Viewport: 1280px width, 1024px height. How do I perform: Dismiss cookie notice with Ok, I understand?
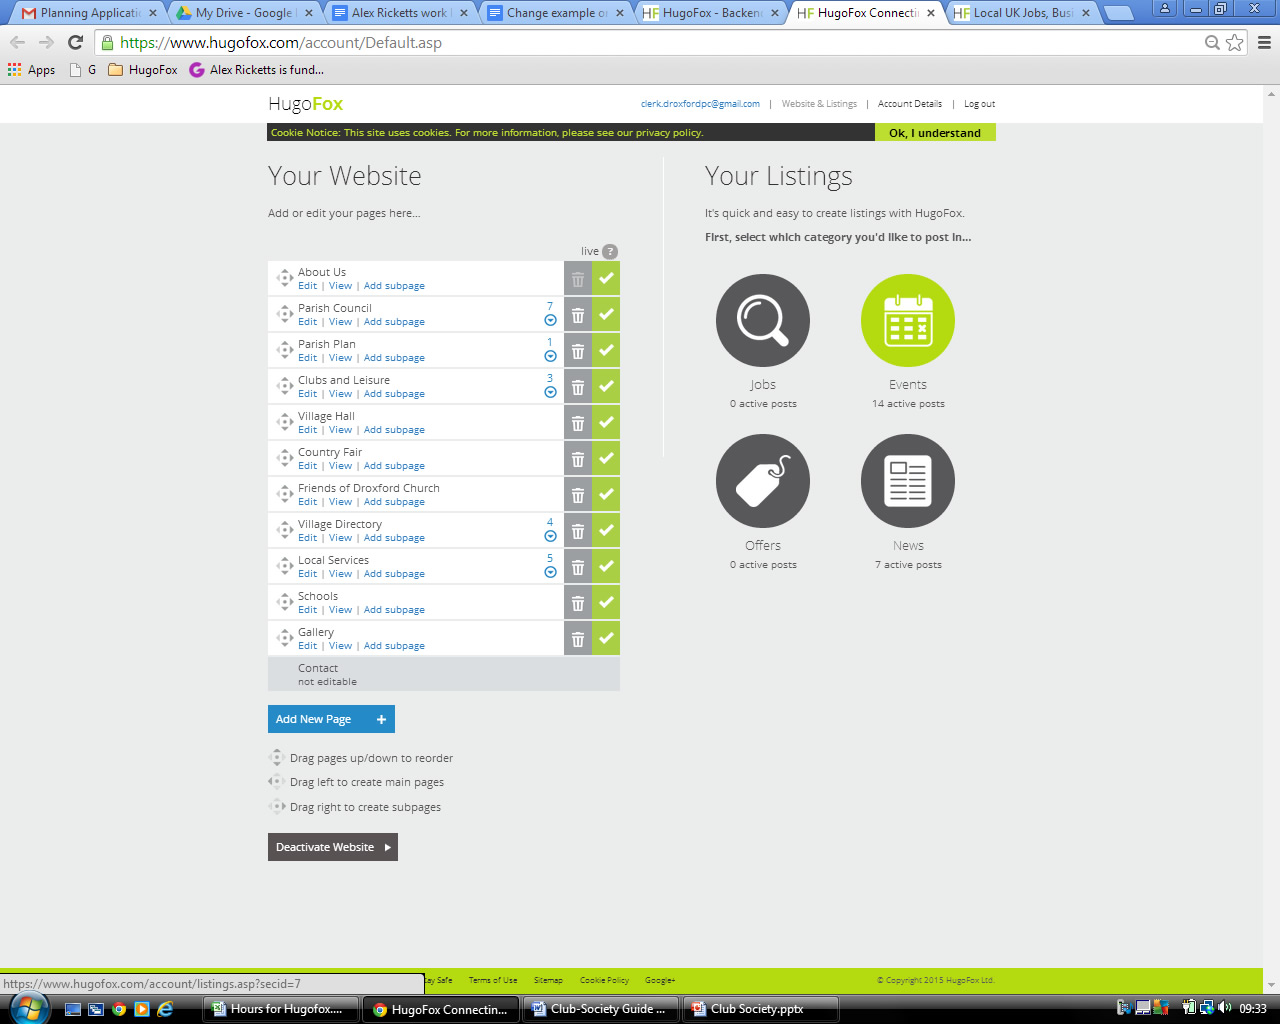[x=935, y=132]
